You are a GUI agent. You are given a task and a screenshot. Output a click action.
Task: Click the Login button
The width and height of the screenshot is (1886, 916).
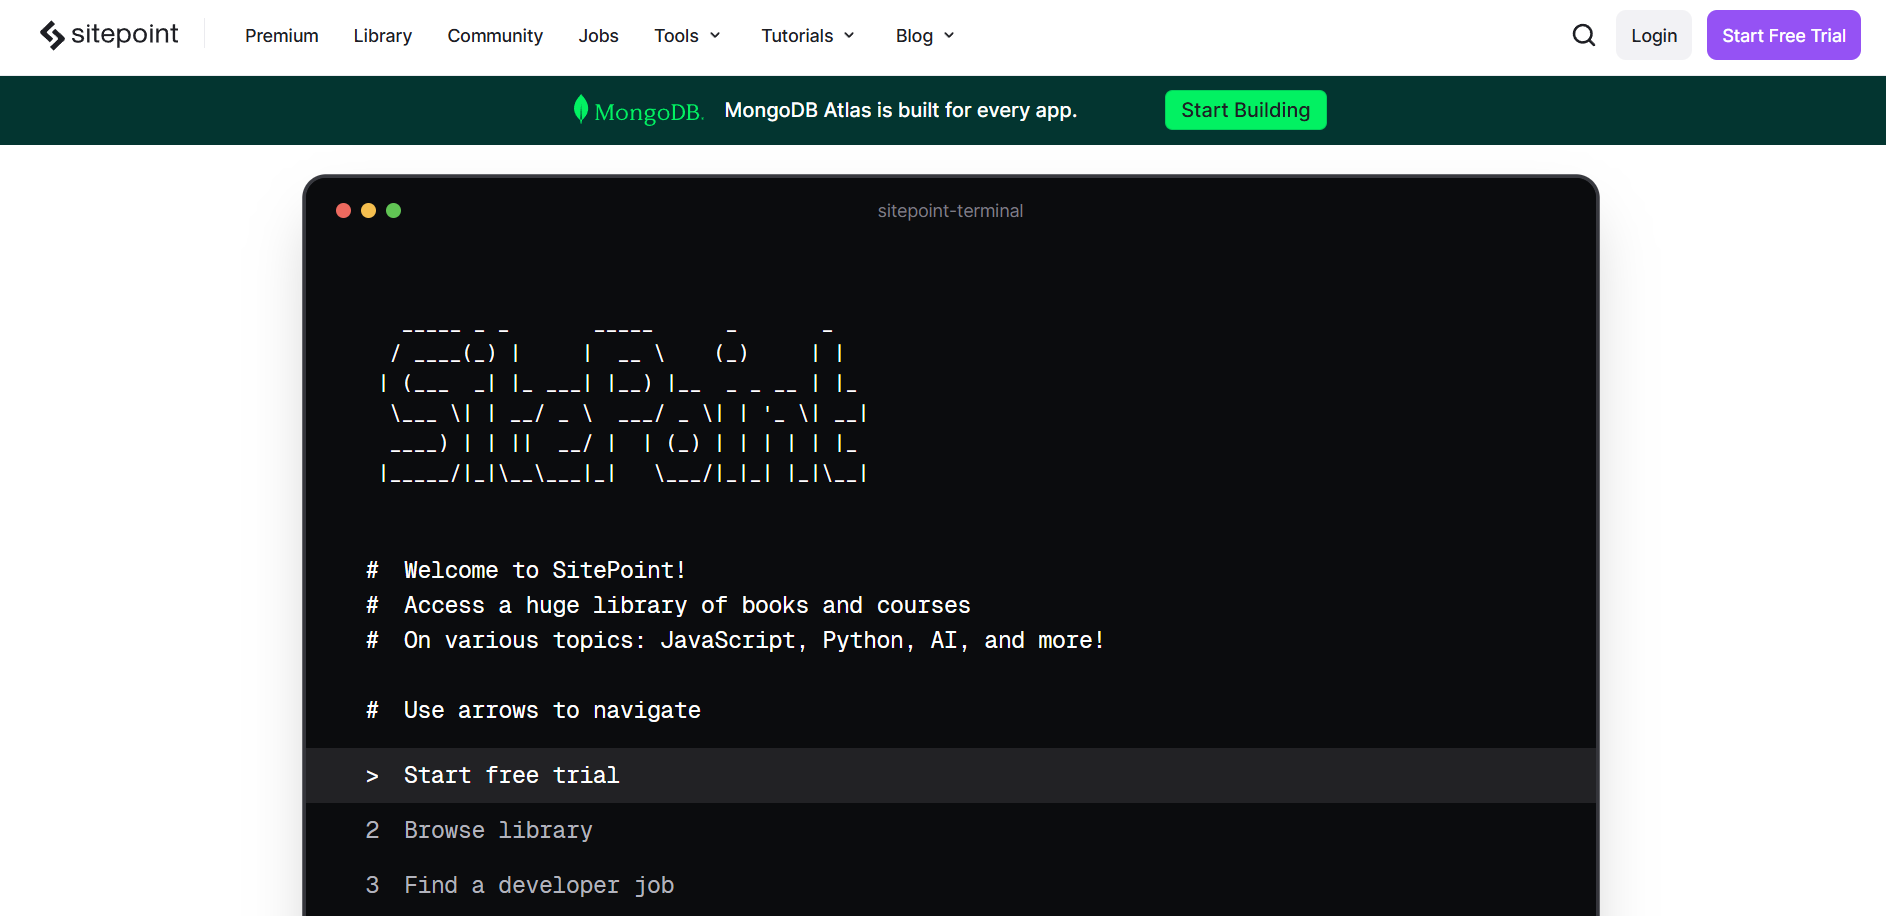coord(1654,35)
